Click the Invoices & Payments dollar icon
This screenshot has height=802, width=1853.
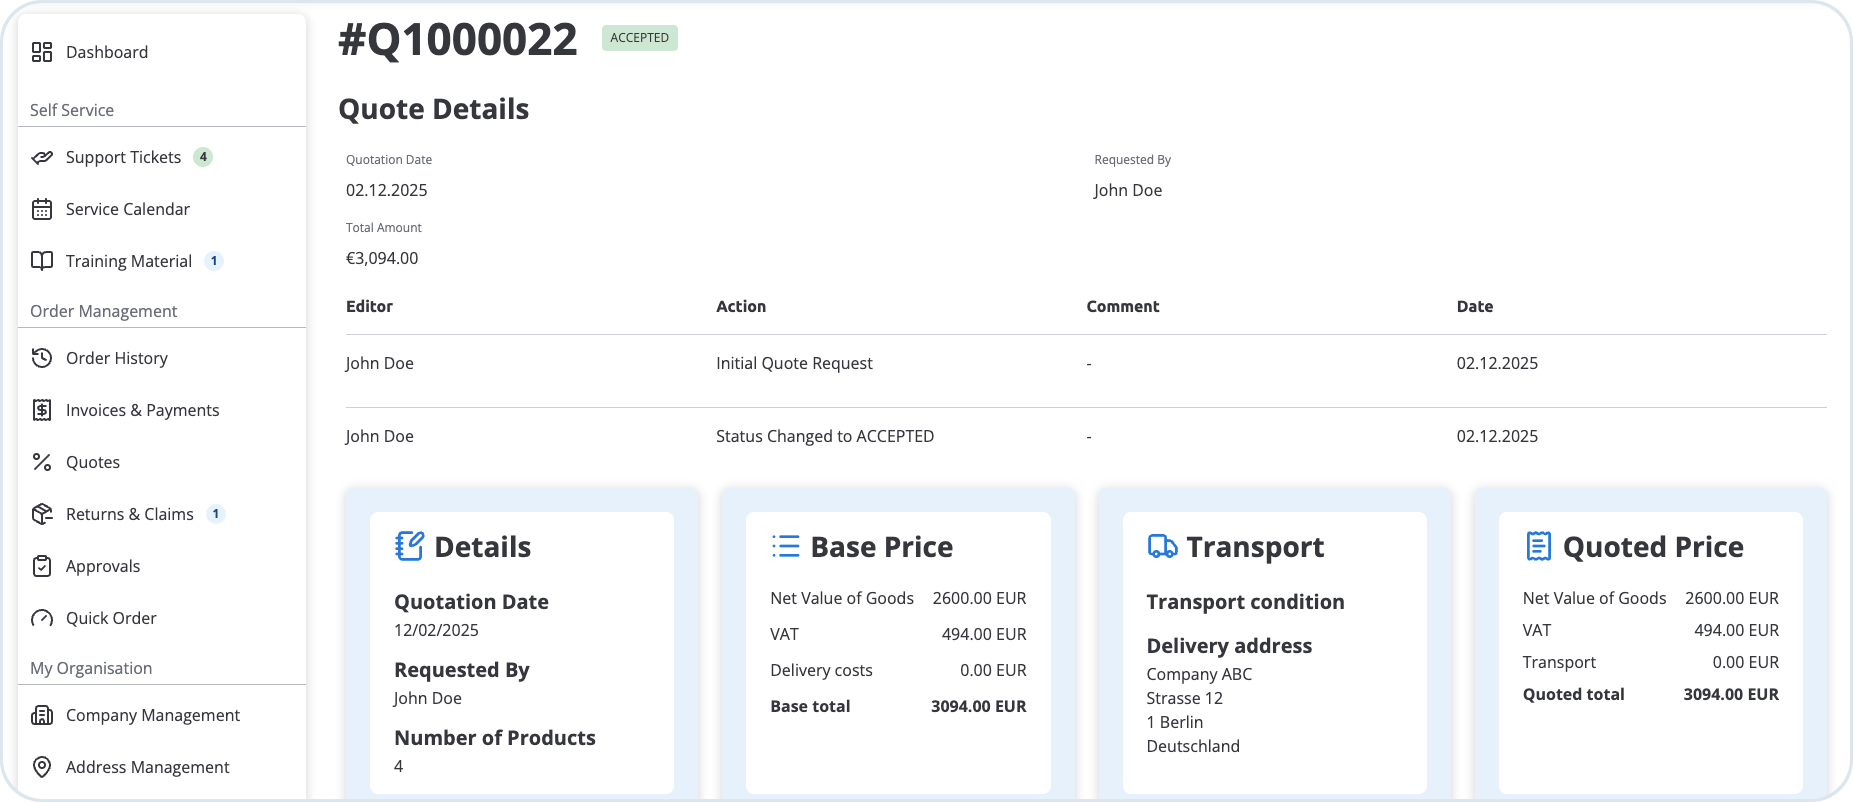coord(42,410)
